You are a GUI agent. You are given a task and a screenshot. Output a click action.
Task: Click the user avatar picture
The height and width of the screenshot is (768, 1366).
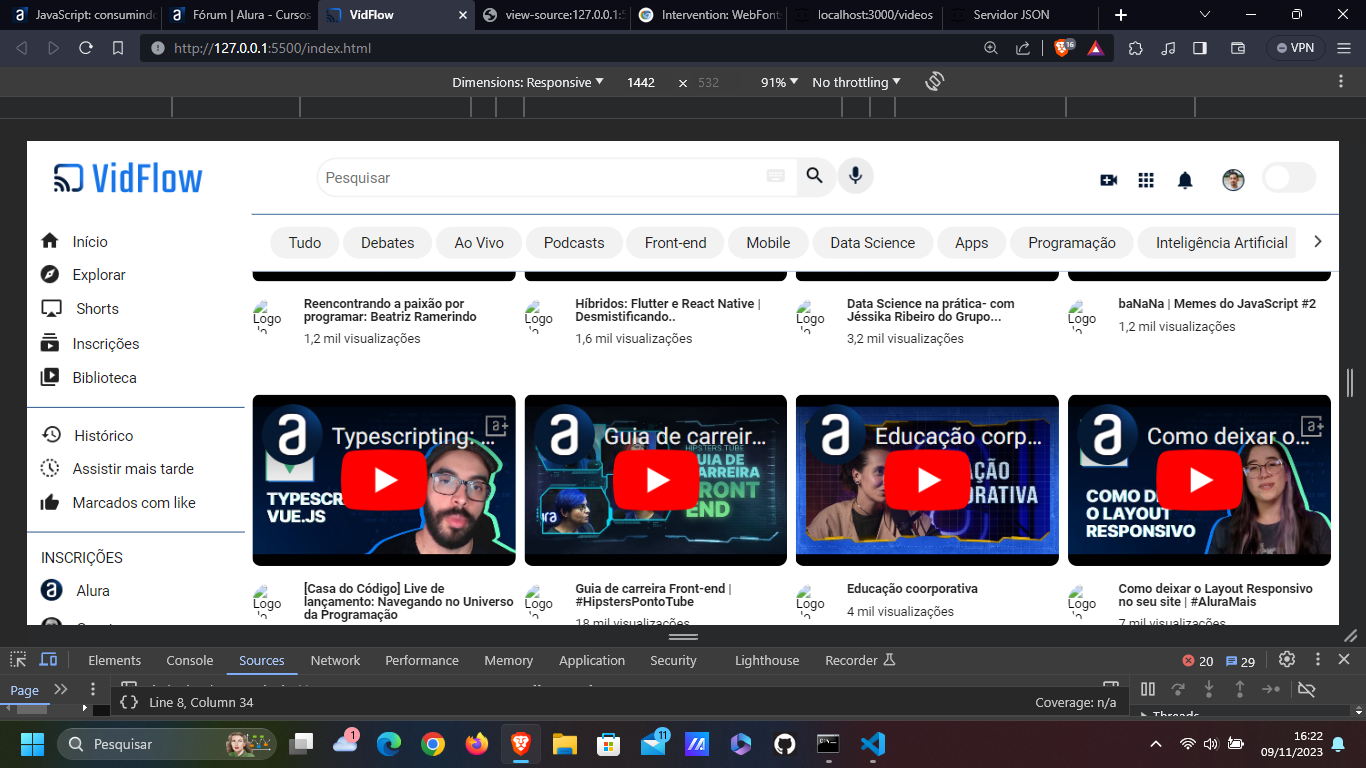coord(1233,180)
